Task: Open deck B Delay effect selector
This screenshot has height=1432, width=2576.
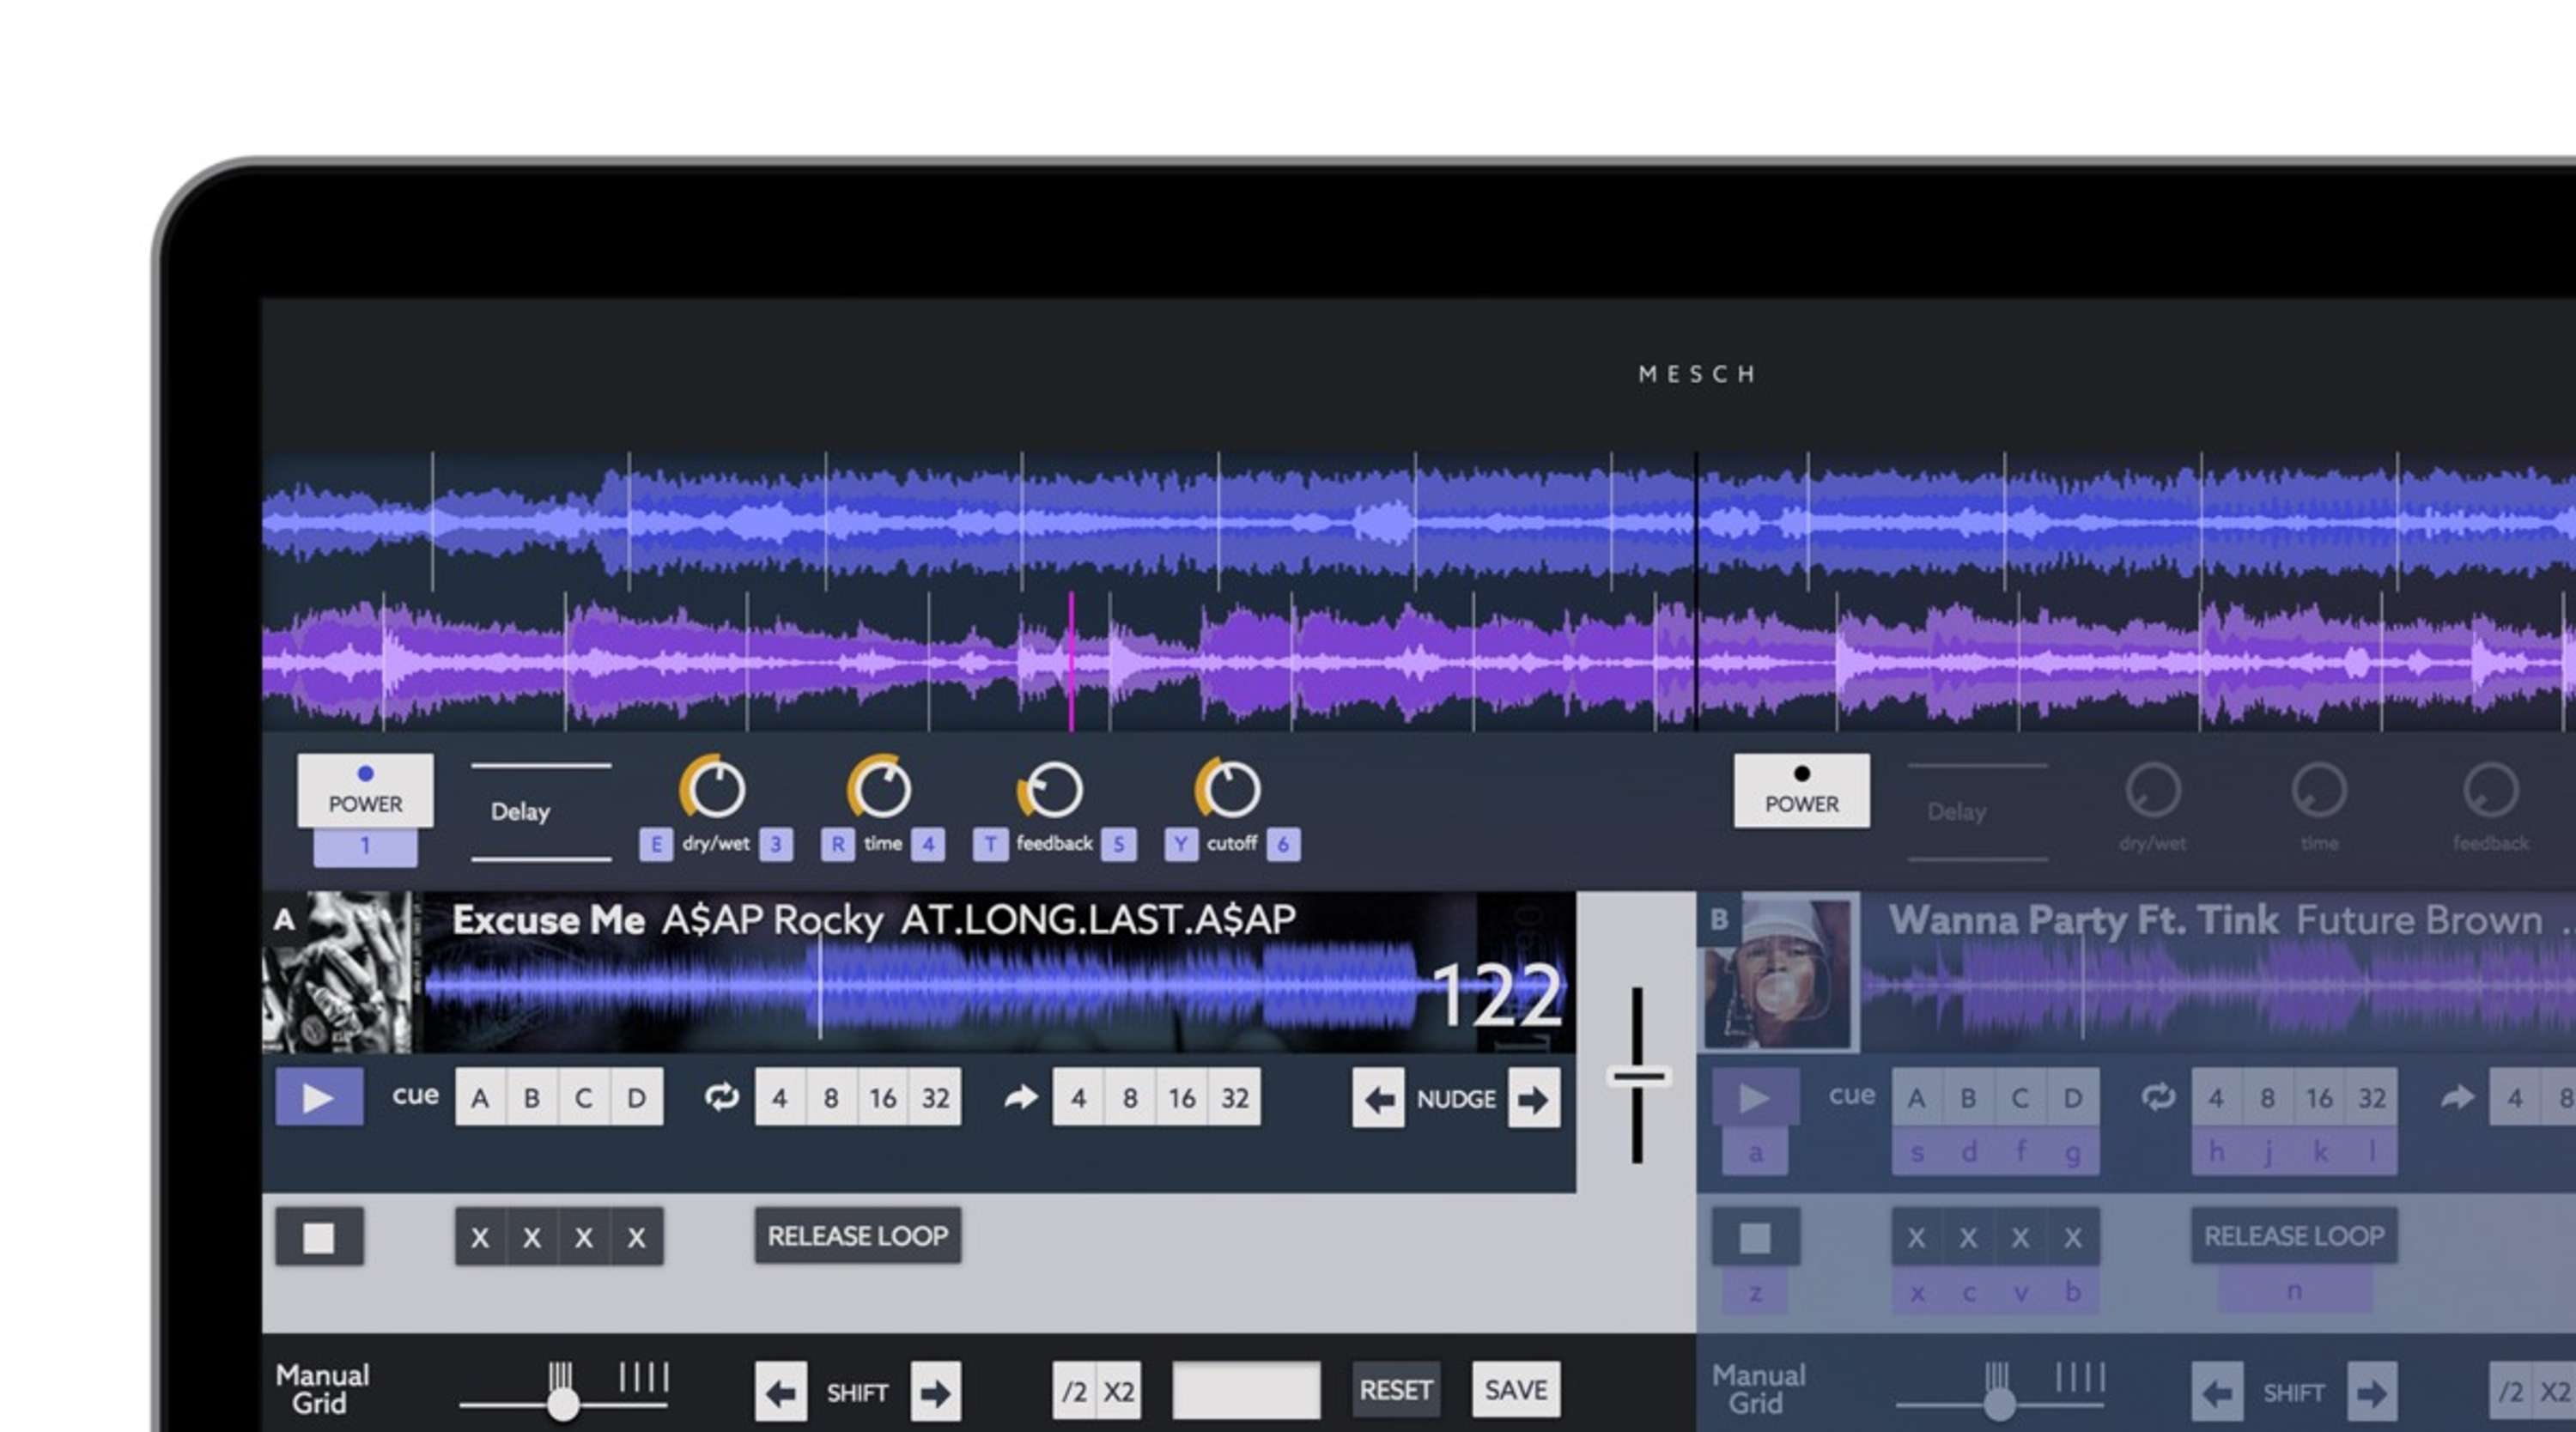Action: click(1977, 811)
